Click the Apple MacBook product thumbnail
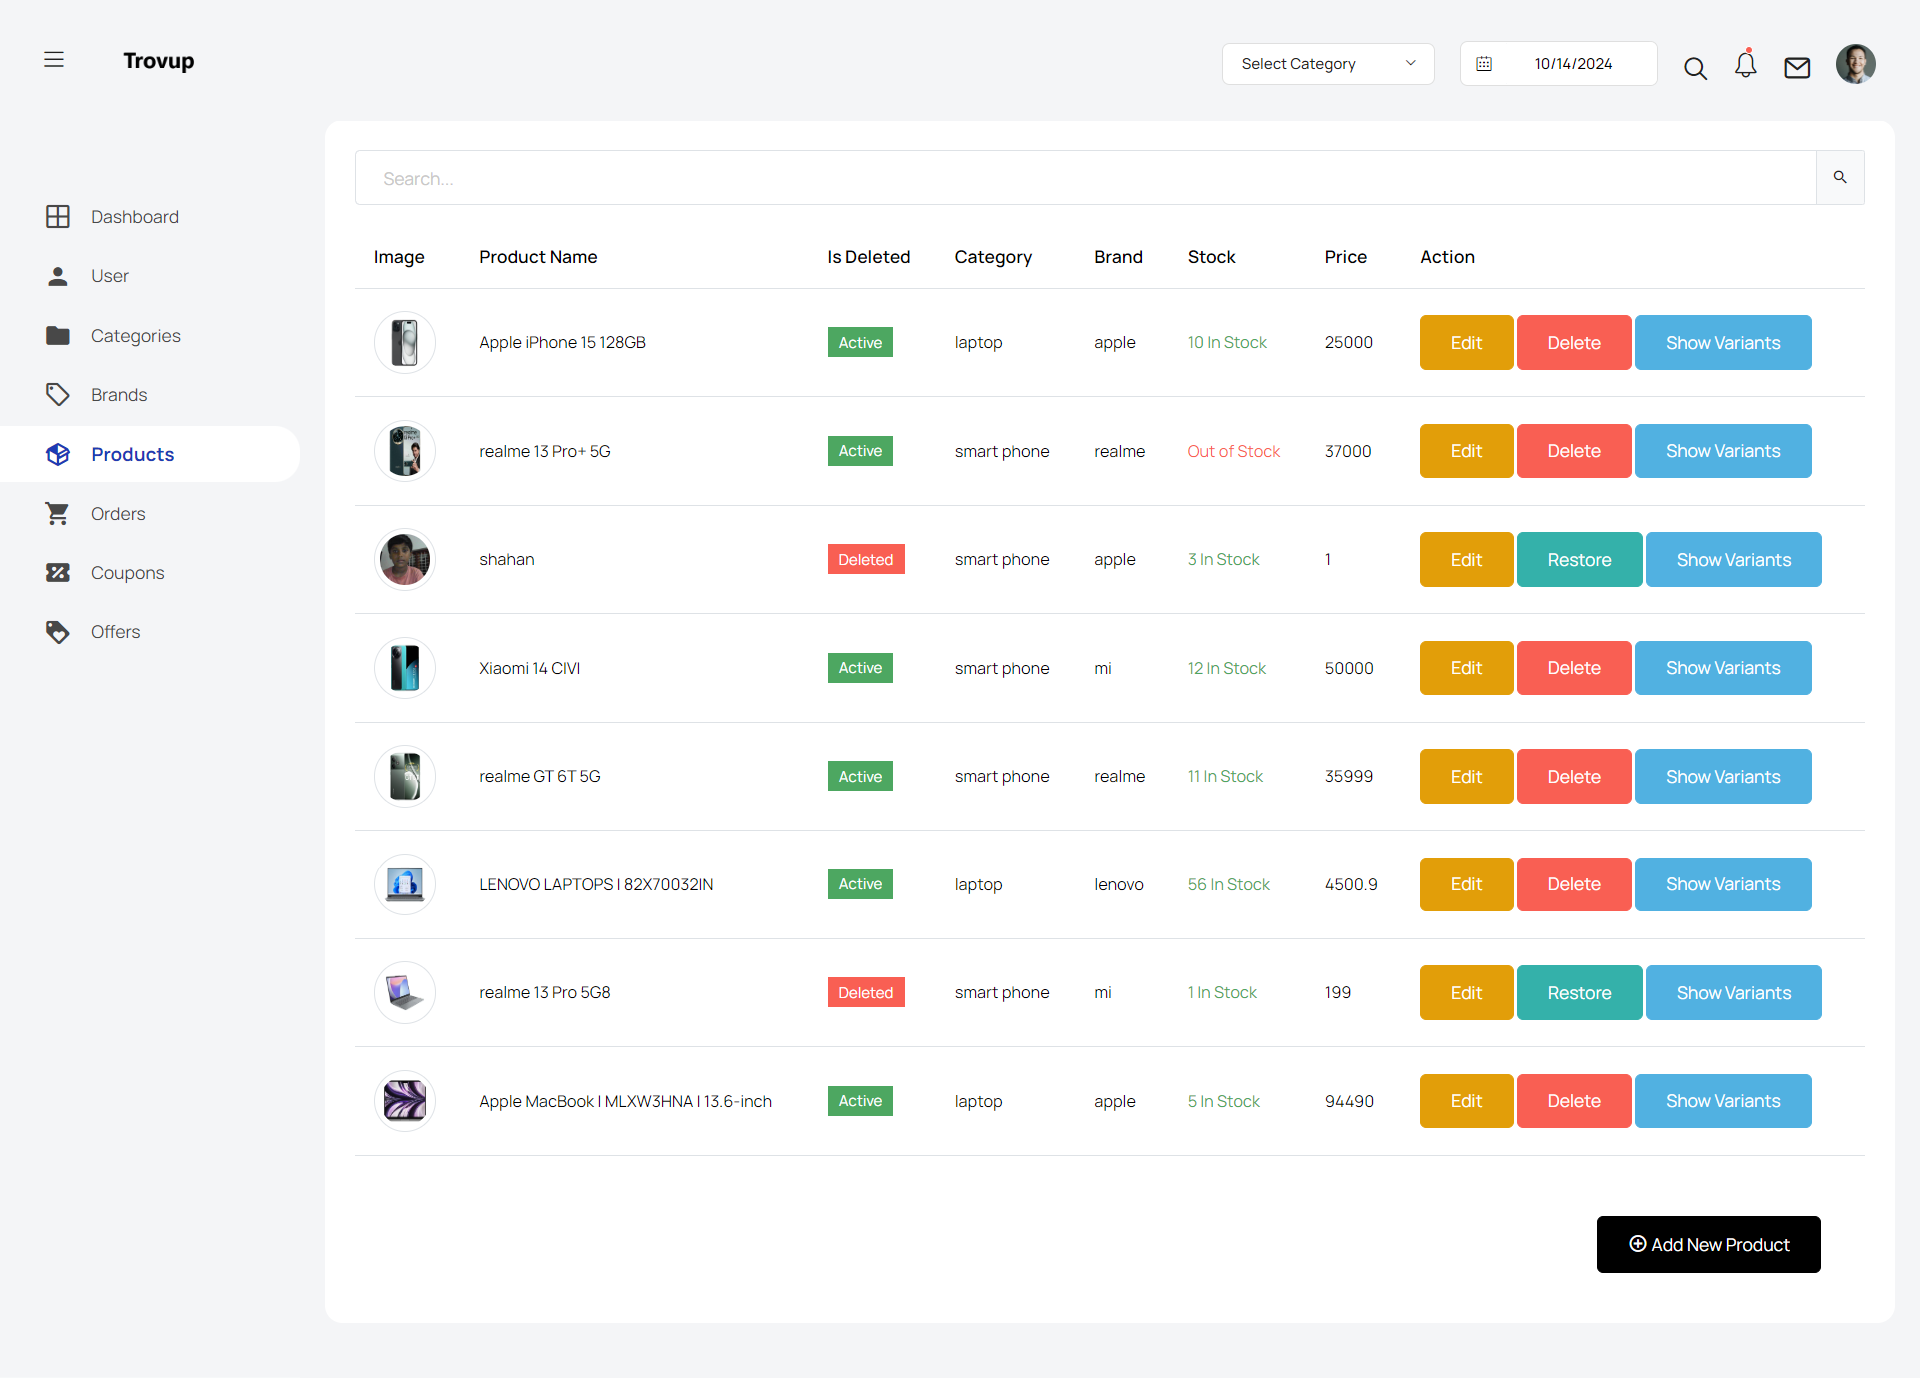1920x1378 pixels. (x=405, y=1101)
